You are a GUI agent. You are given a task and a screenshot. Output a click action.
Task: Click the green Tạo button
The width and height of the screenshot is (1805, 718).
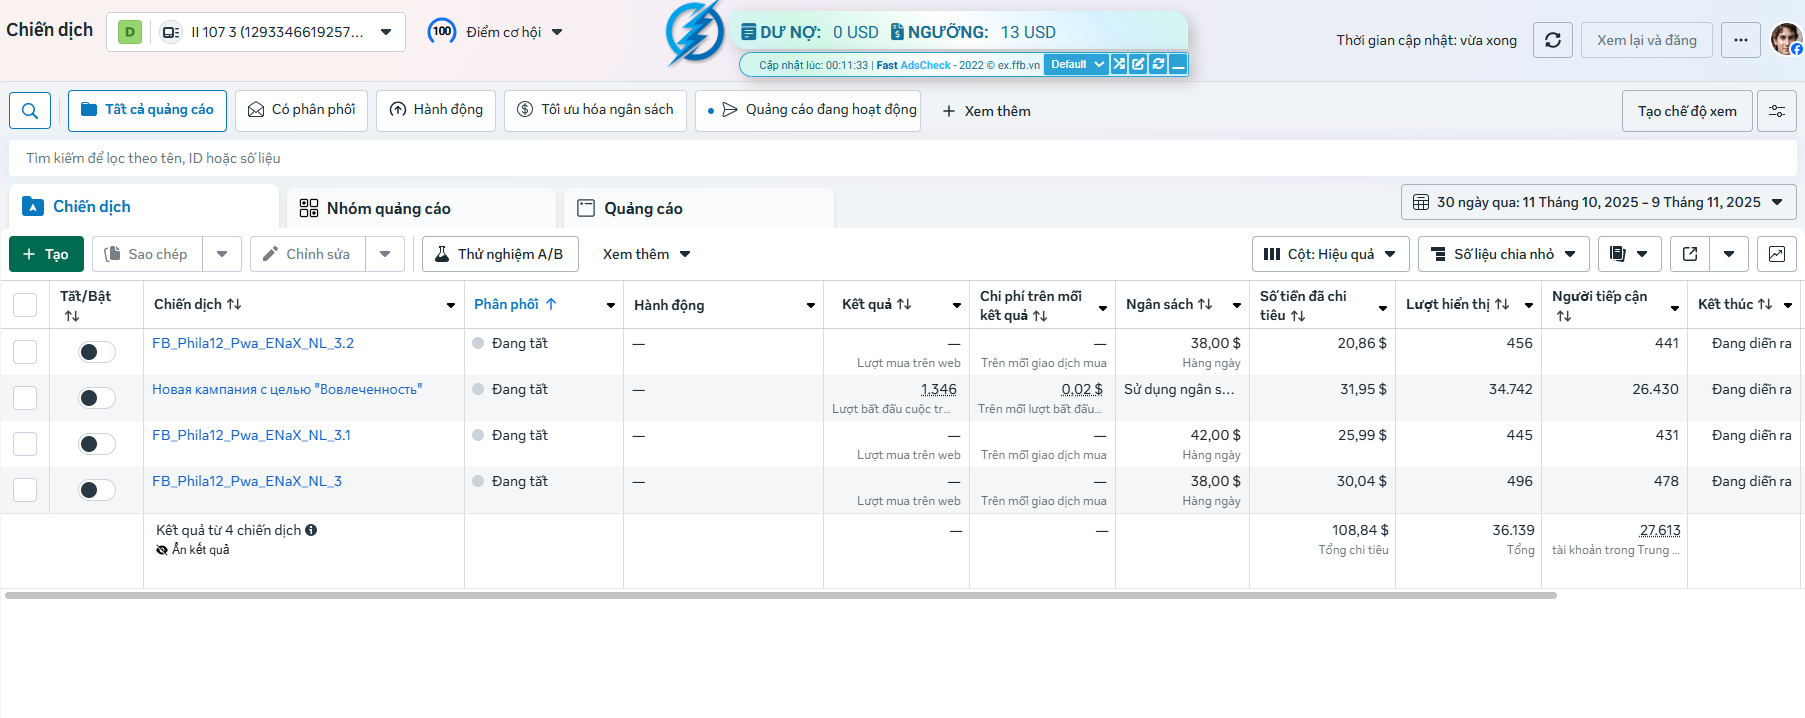[46, 254]
